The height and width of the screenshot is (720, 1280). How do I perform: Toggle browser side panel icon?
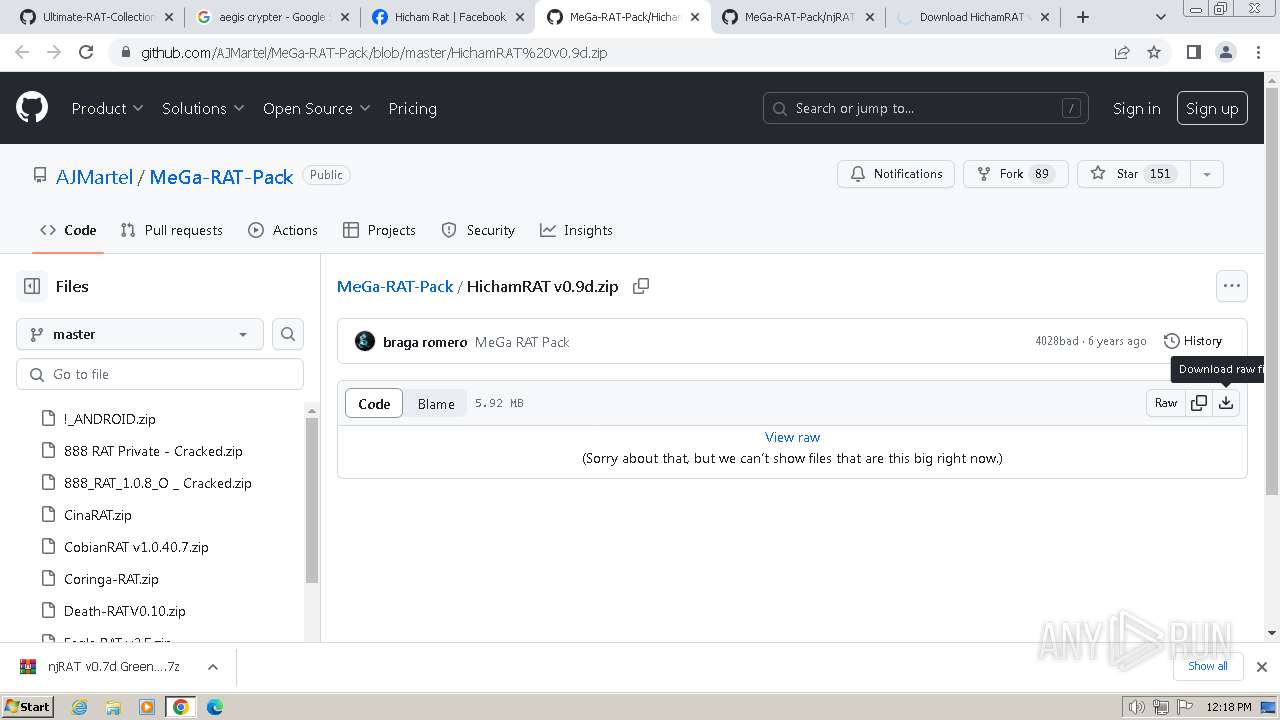[x=1193, y=52]
